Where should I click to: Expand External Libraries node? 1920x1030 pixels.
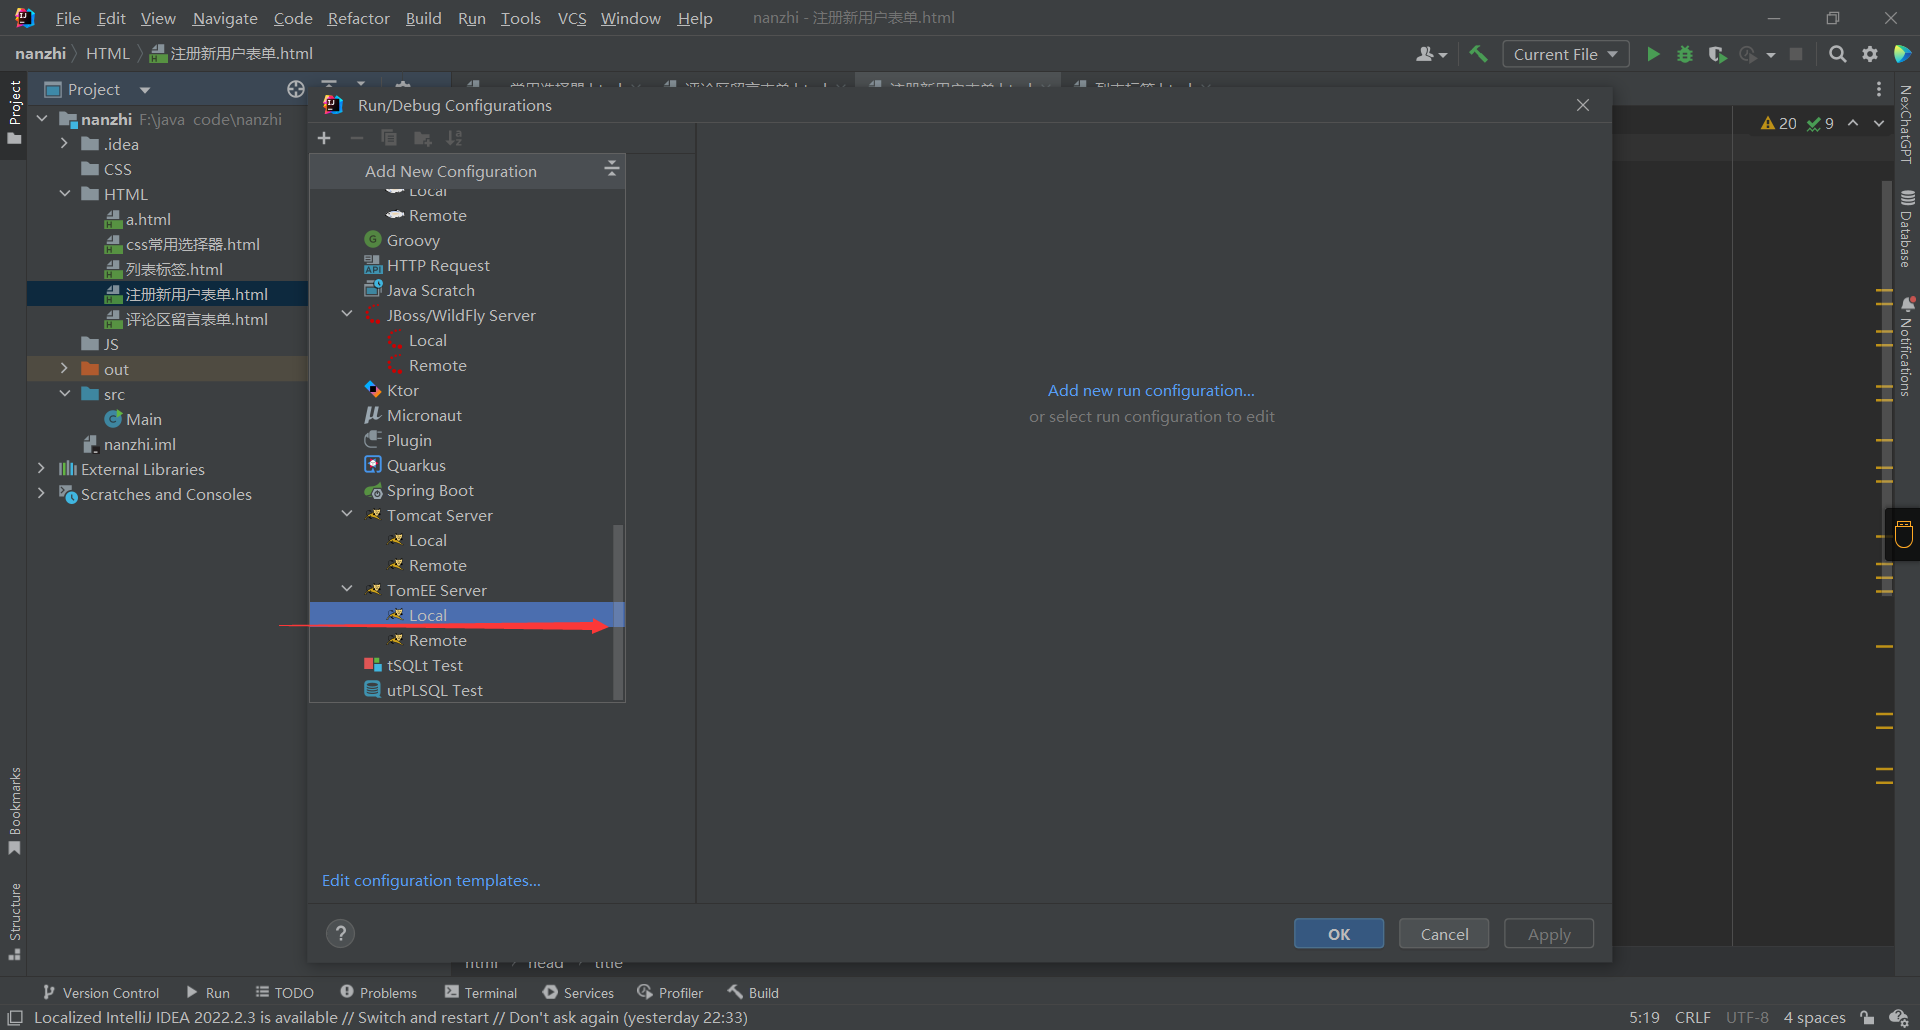(x=41, y=468)
